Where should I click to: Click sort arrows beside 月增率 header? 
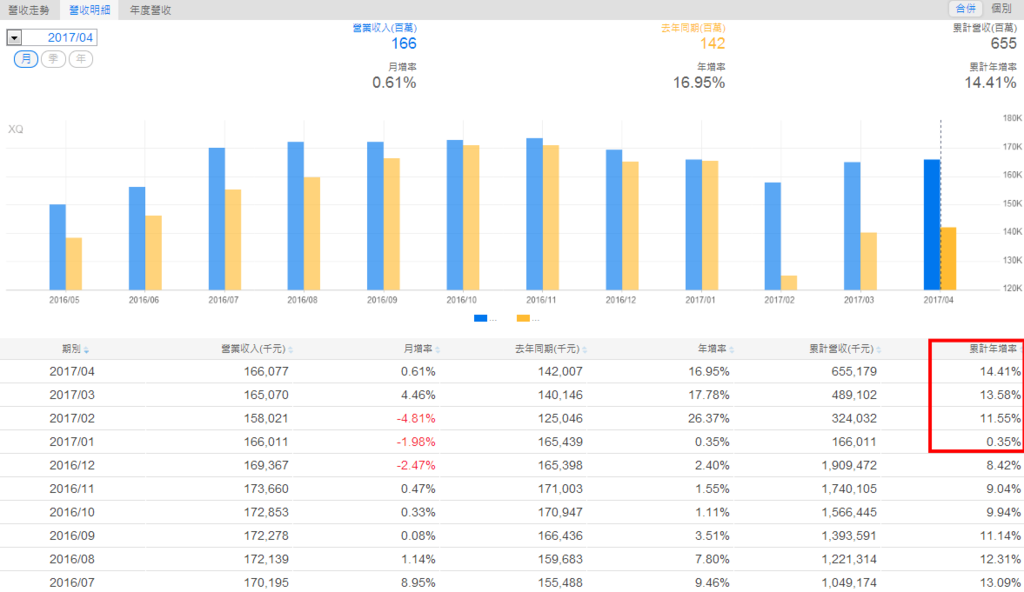click(x=438, y=350)
